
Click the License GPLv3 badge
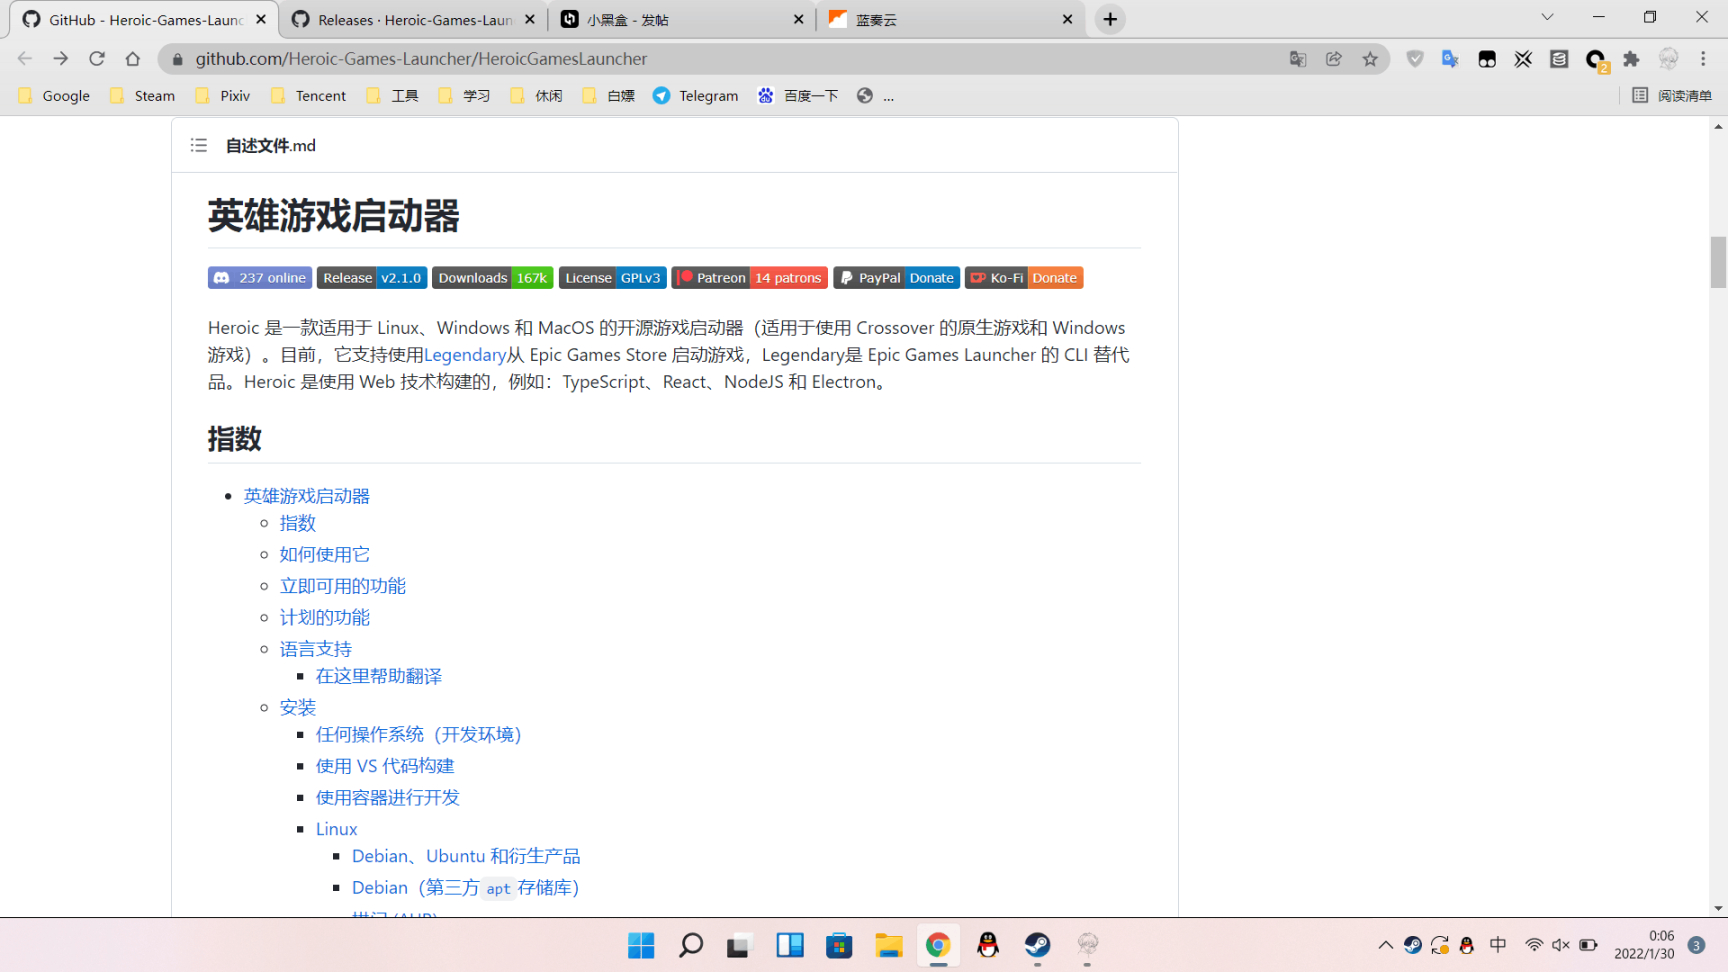pos(613,278)
